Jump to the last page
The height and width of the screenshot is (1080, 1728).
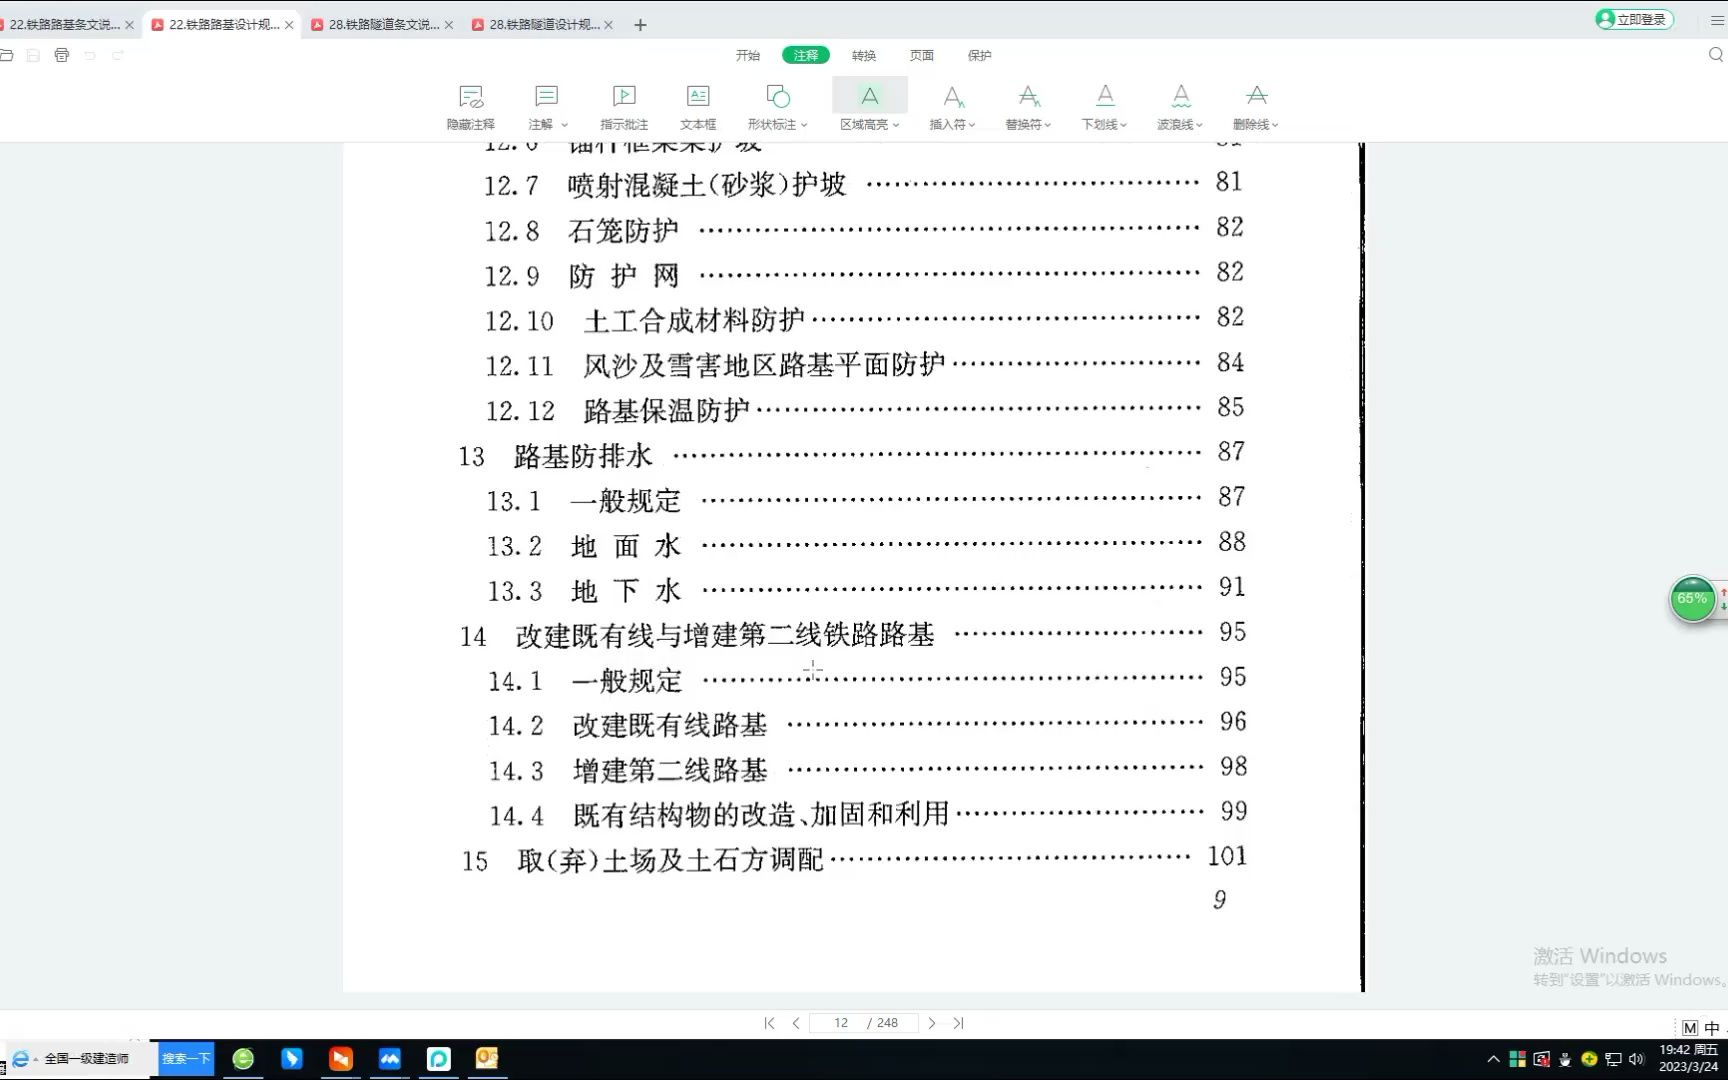point(958,1023)
